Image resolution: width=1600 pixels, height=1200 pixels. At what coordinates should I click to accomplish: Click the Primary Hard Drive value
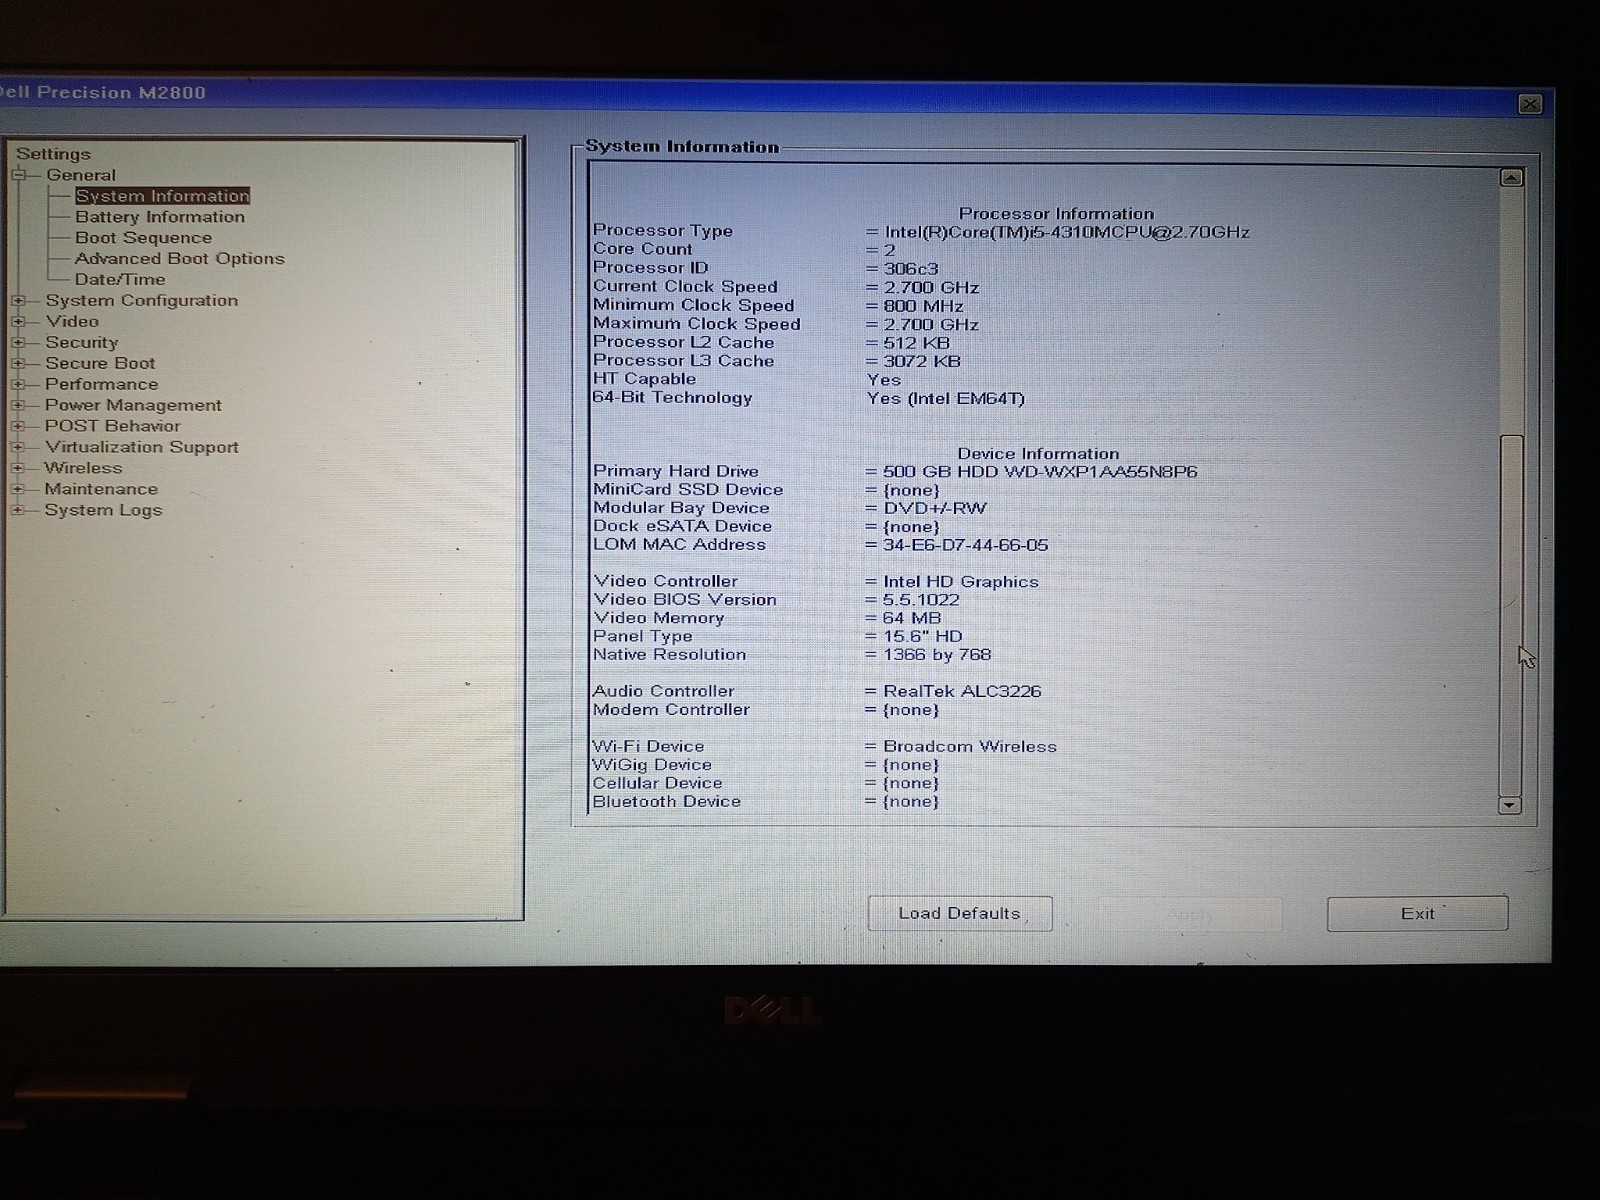(1040, 472)
